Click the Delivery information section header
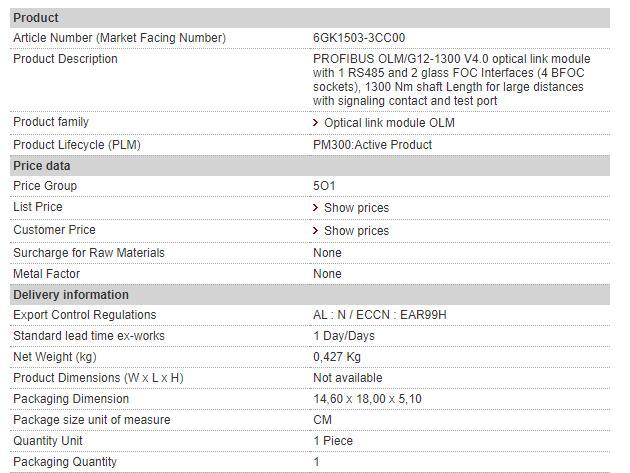This screenshot has width=630, height=473. pyautogui.click(x=71, y=295)
